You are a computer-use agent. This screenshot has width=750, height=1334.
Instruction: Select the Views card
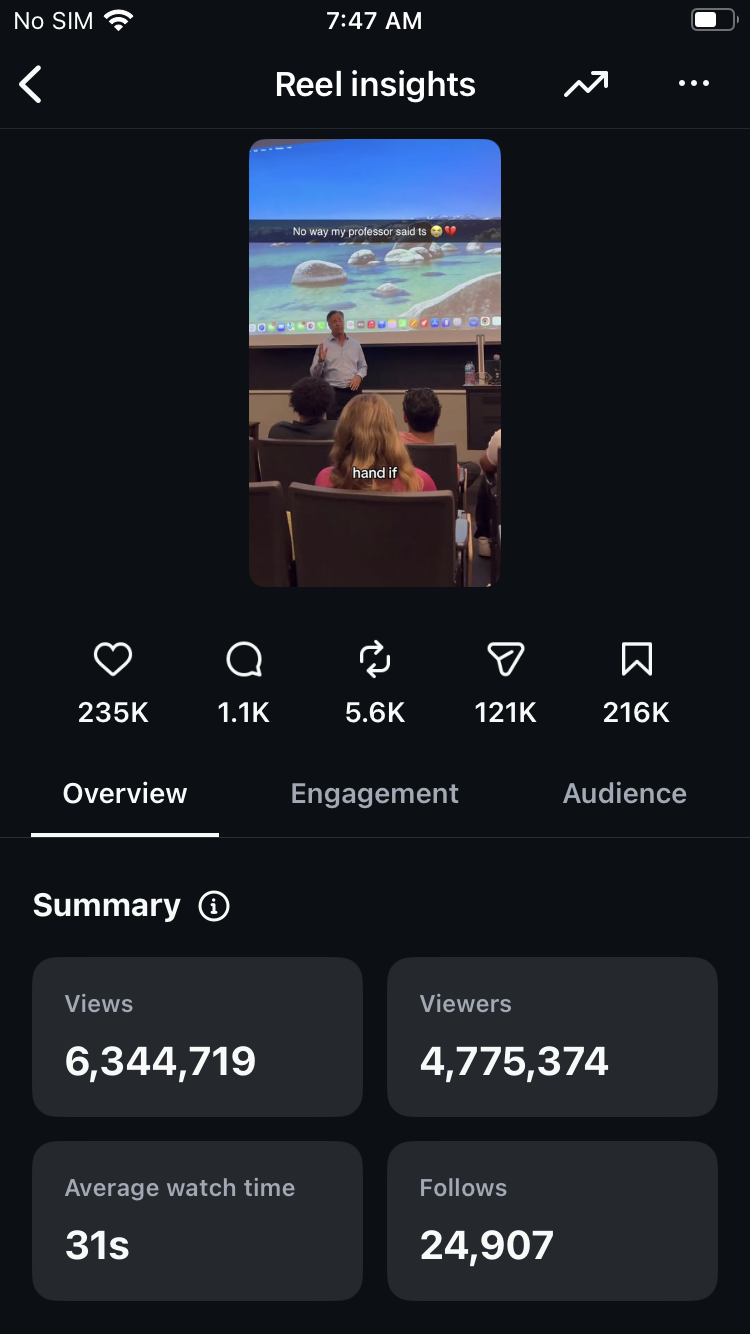197,1037
